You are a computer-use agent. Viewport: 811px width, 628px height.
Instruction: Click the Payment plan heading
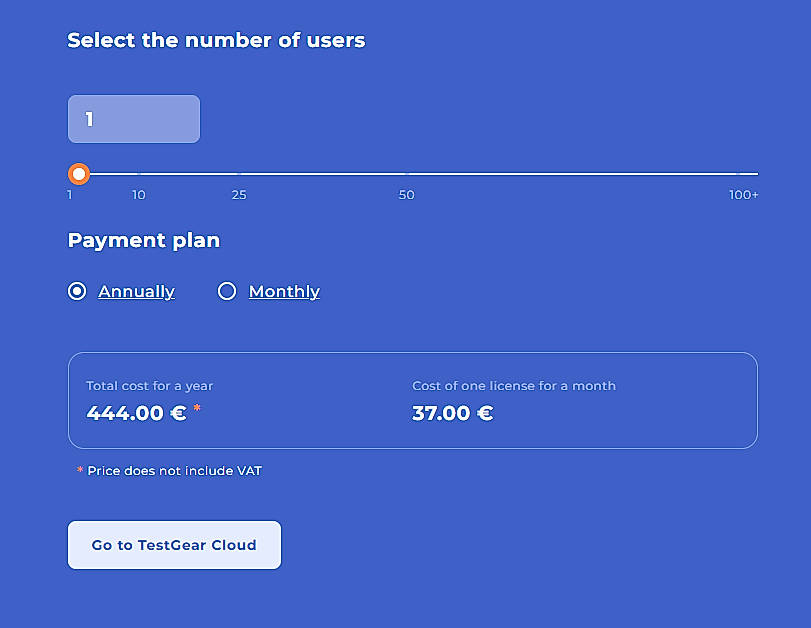(143, 240)
